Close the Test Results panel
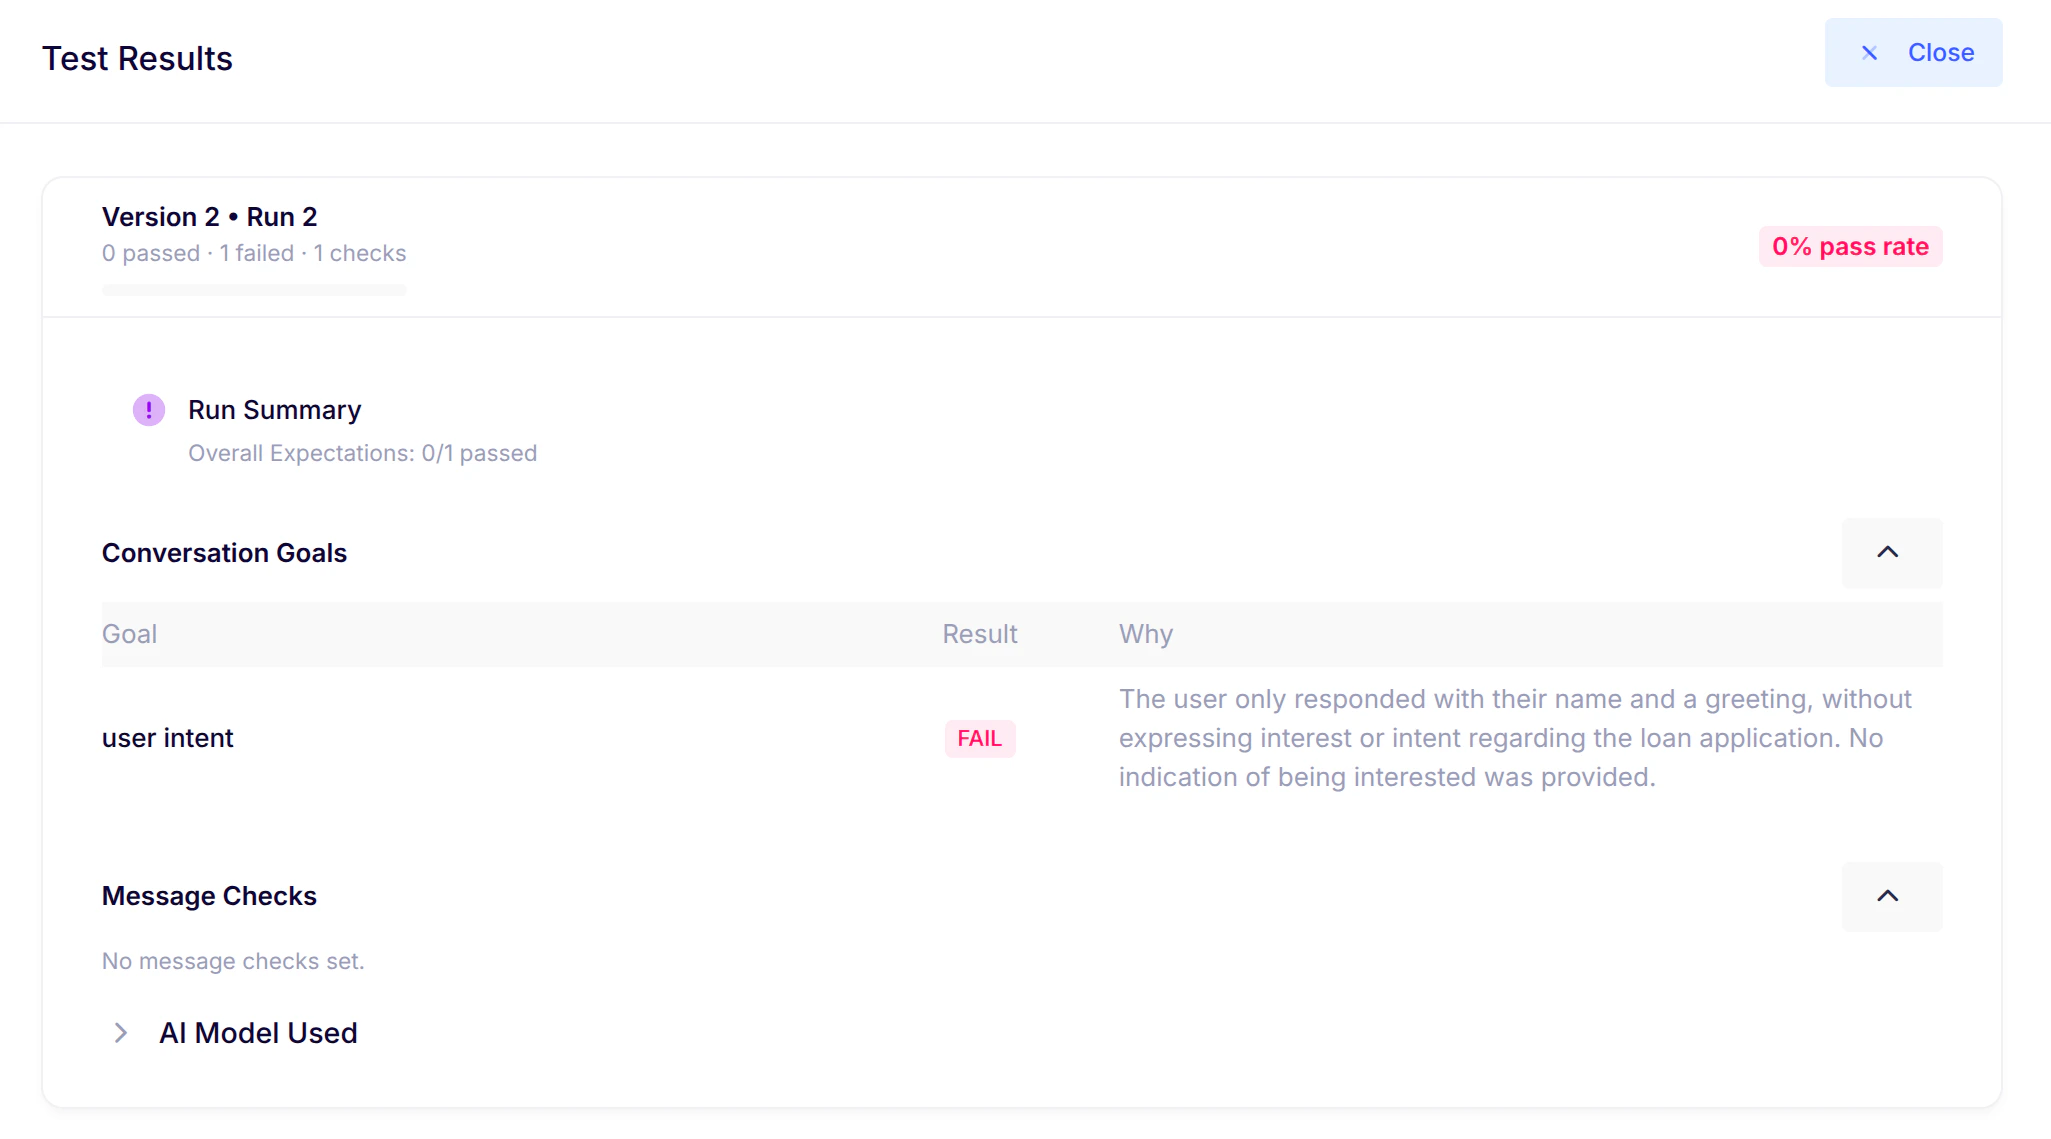This screenshot has height=1139, width=2051. [1912, 52]
